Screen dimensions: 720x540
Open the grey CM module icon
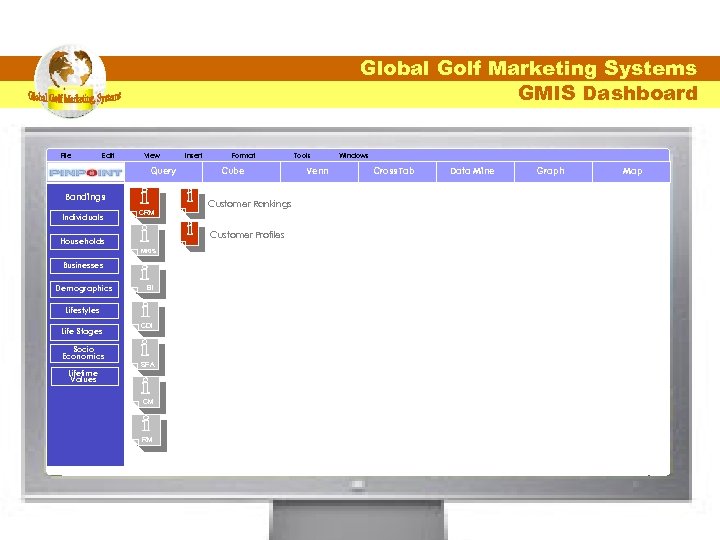pyautogui.click(x=148, y=393)
